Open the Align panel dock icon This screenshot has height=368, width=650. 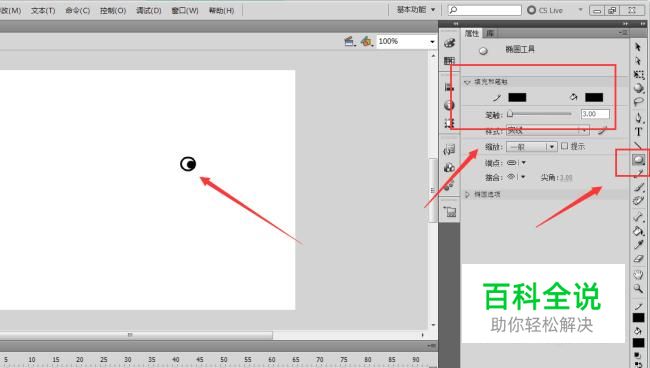click(449, 87)
